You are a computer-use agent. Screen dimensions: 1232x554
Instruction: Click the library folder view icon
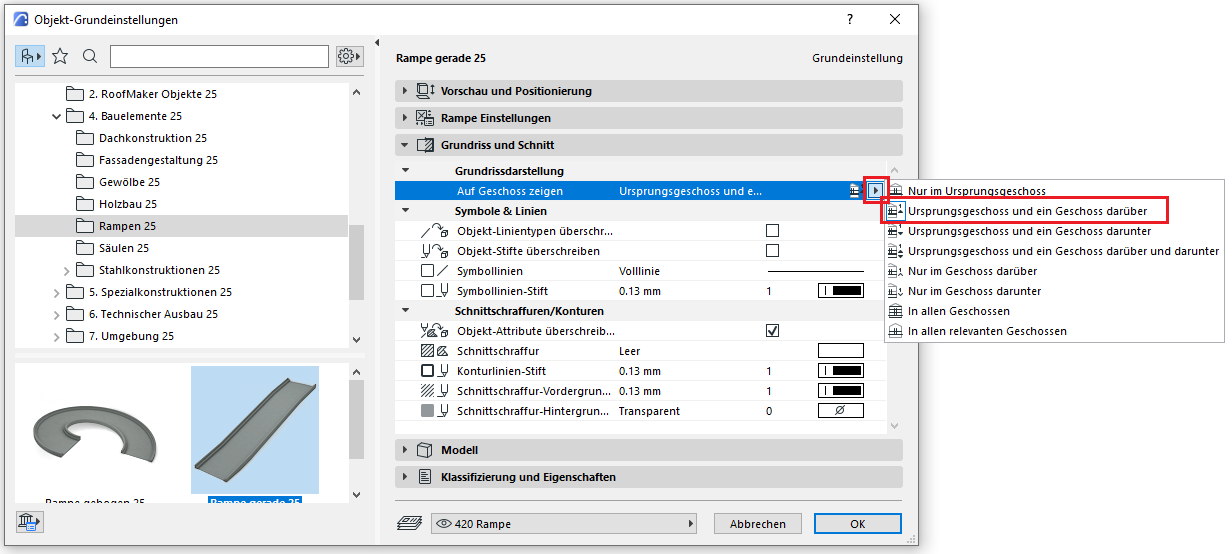[30, 57]
